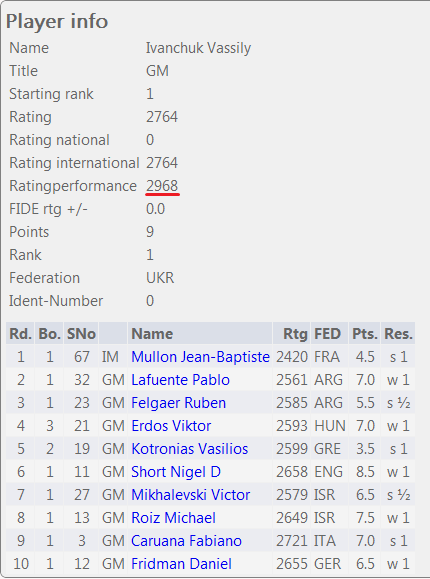The image size is (430, 579).
Task: Click the SNo column header
Action: 81,334
